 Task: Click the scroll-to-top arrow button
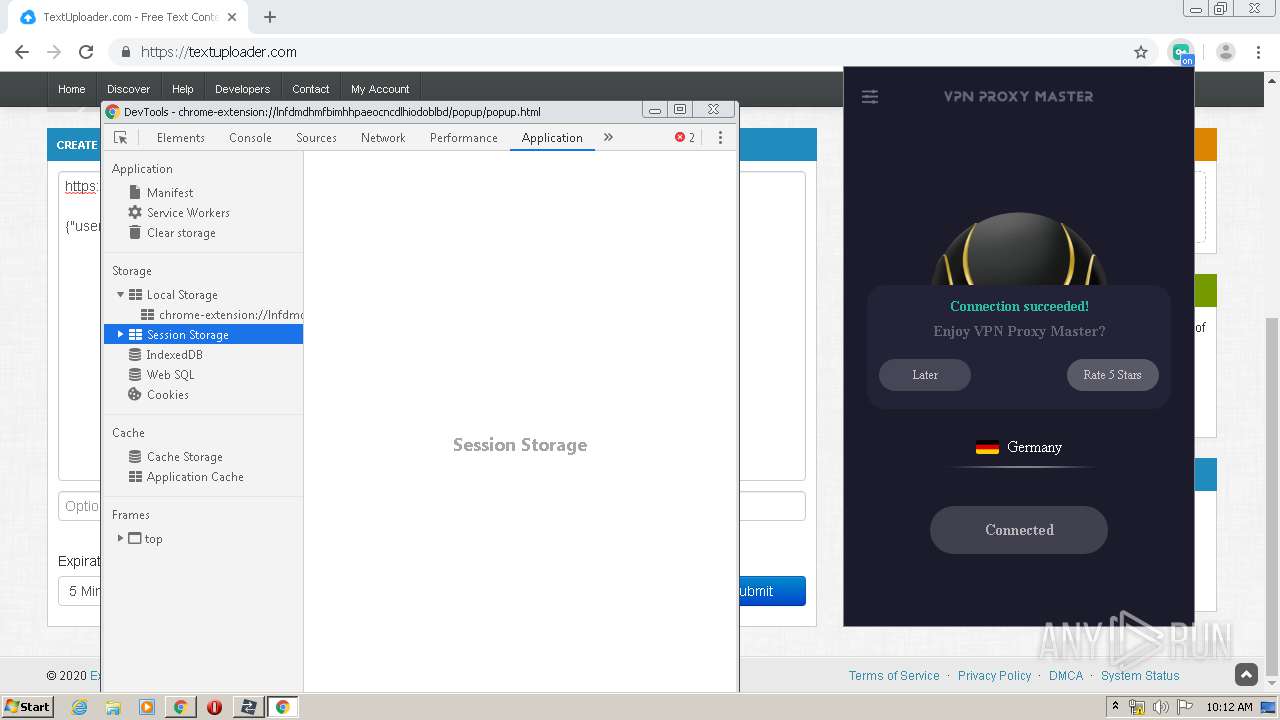click(x=1246, y=675)
